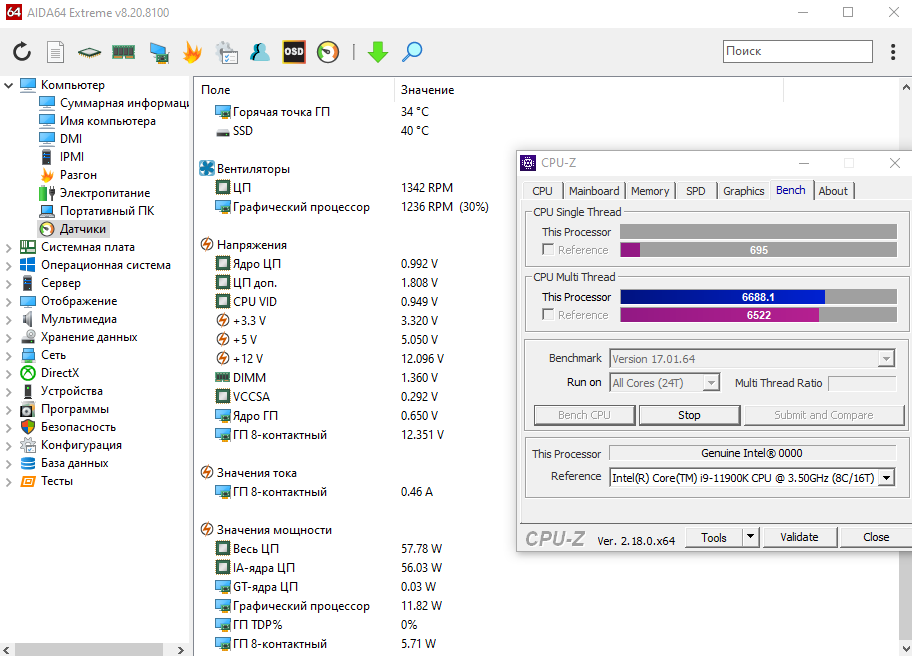
Task: Click the Multi Thread This Processor bar
Action: [758, 297]
